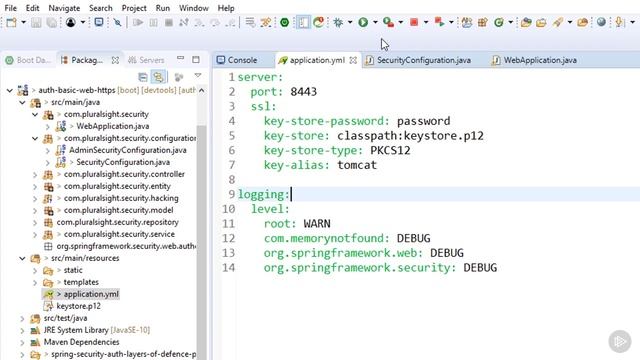Maximize the Package Explorer panel
The image size is (640, 360).
click(196, 60)
